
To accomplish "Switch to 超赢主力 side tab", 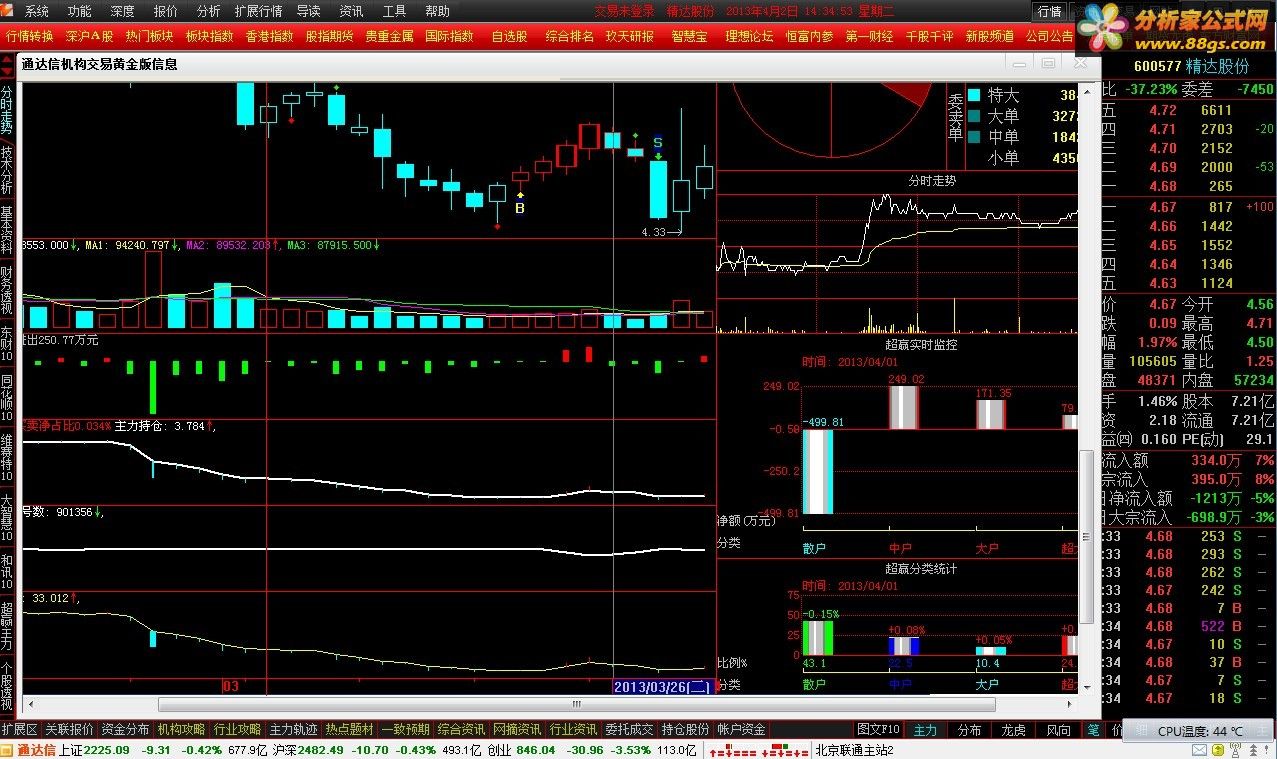I will [7, 626].
